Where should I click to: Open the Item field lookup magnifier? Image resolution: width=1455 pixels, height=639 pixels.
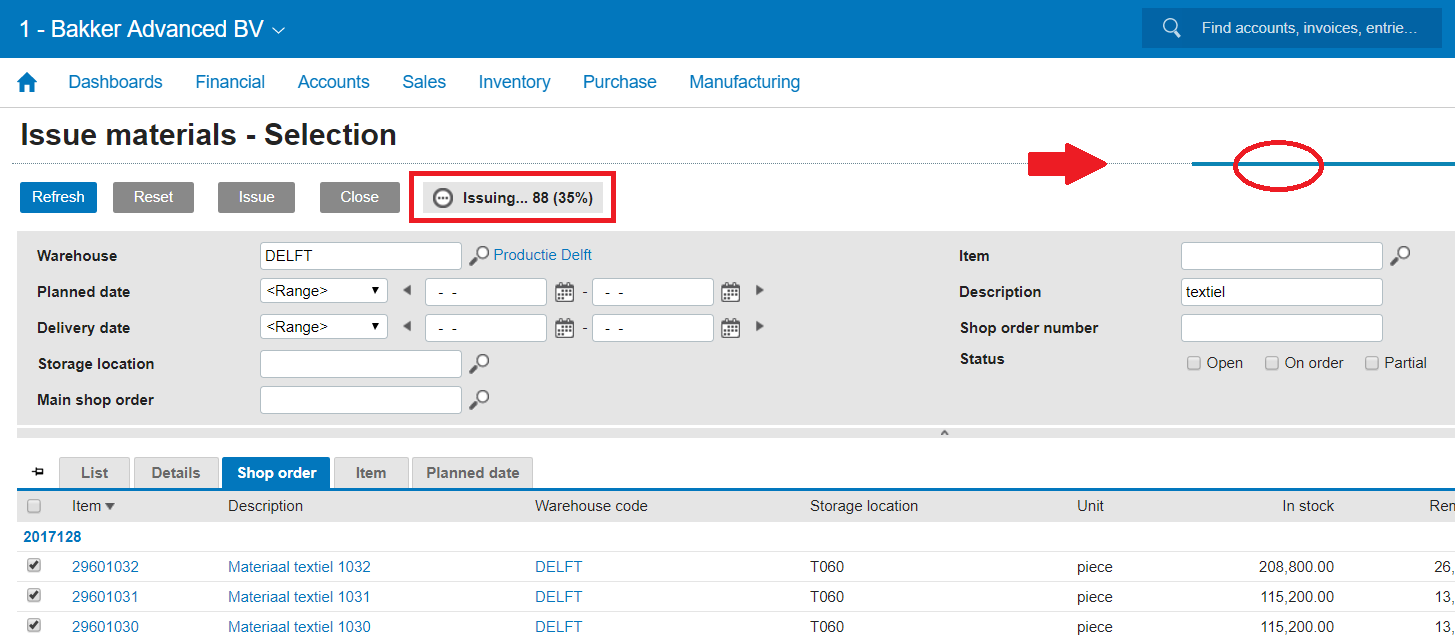1400,256
